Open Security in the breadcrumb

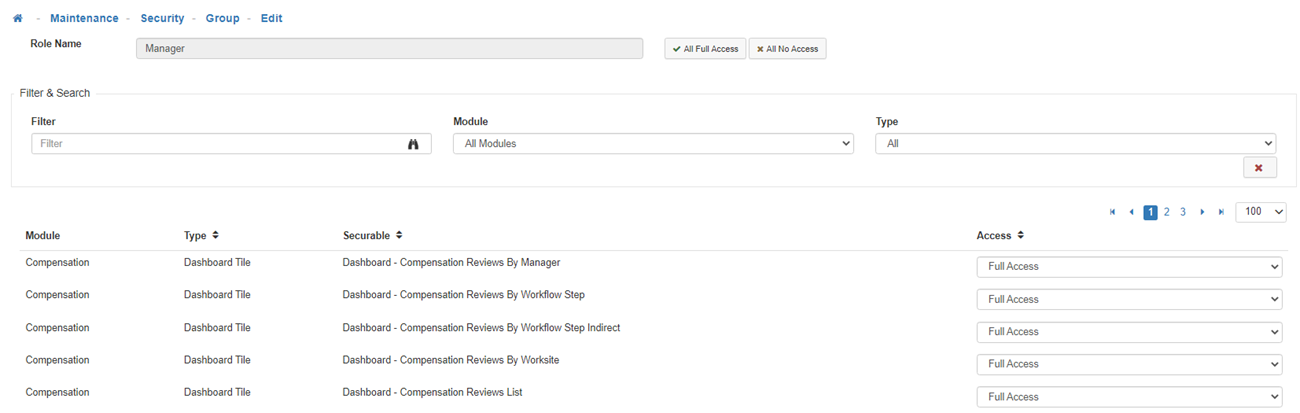point(162,18)
